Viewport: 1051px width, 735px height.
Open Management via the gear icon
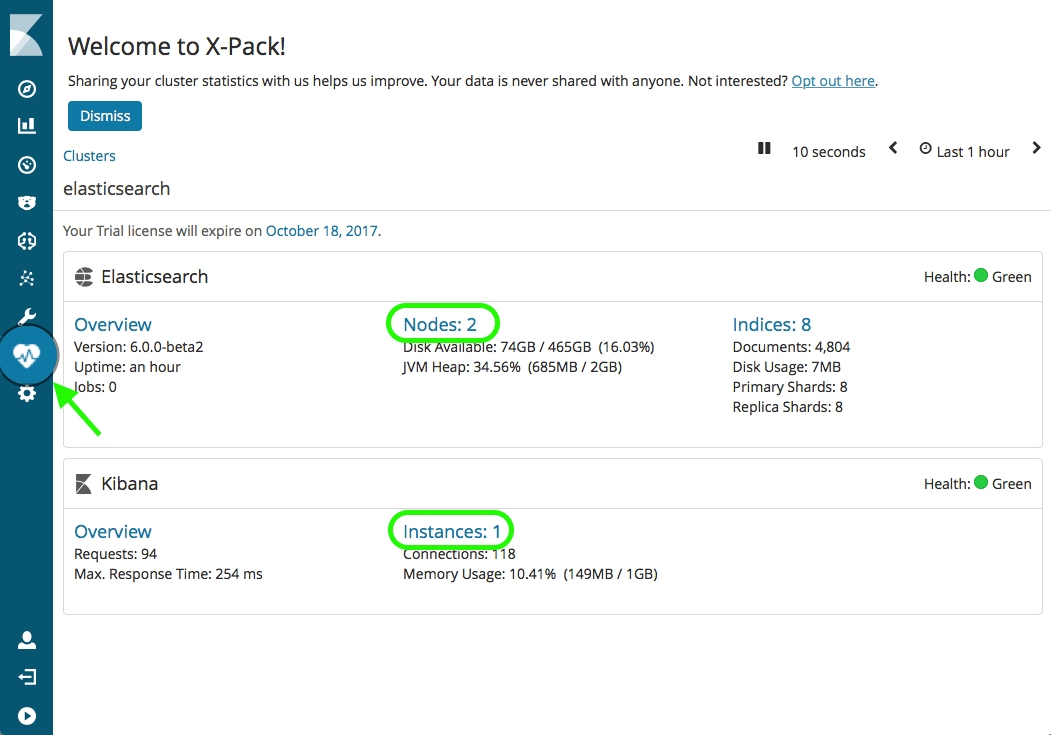(x=27, y=393)
